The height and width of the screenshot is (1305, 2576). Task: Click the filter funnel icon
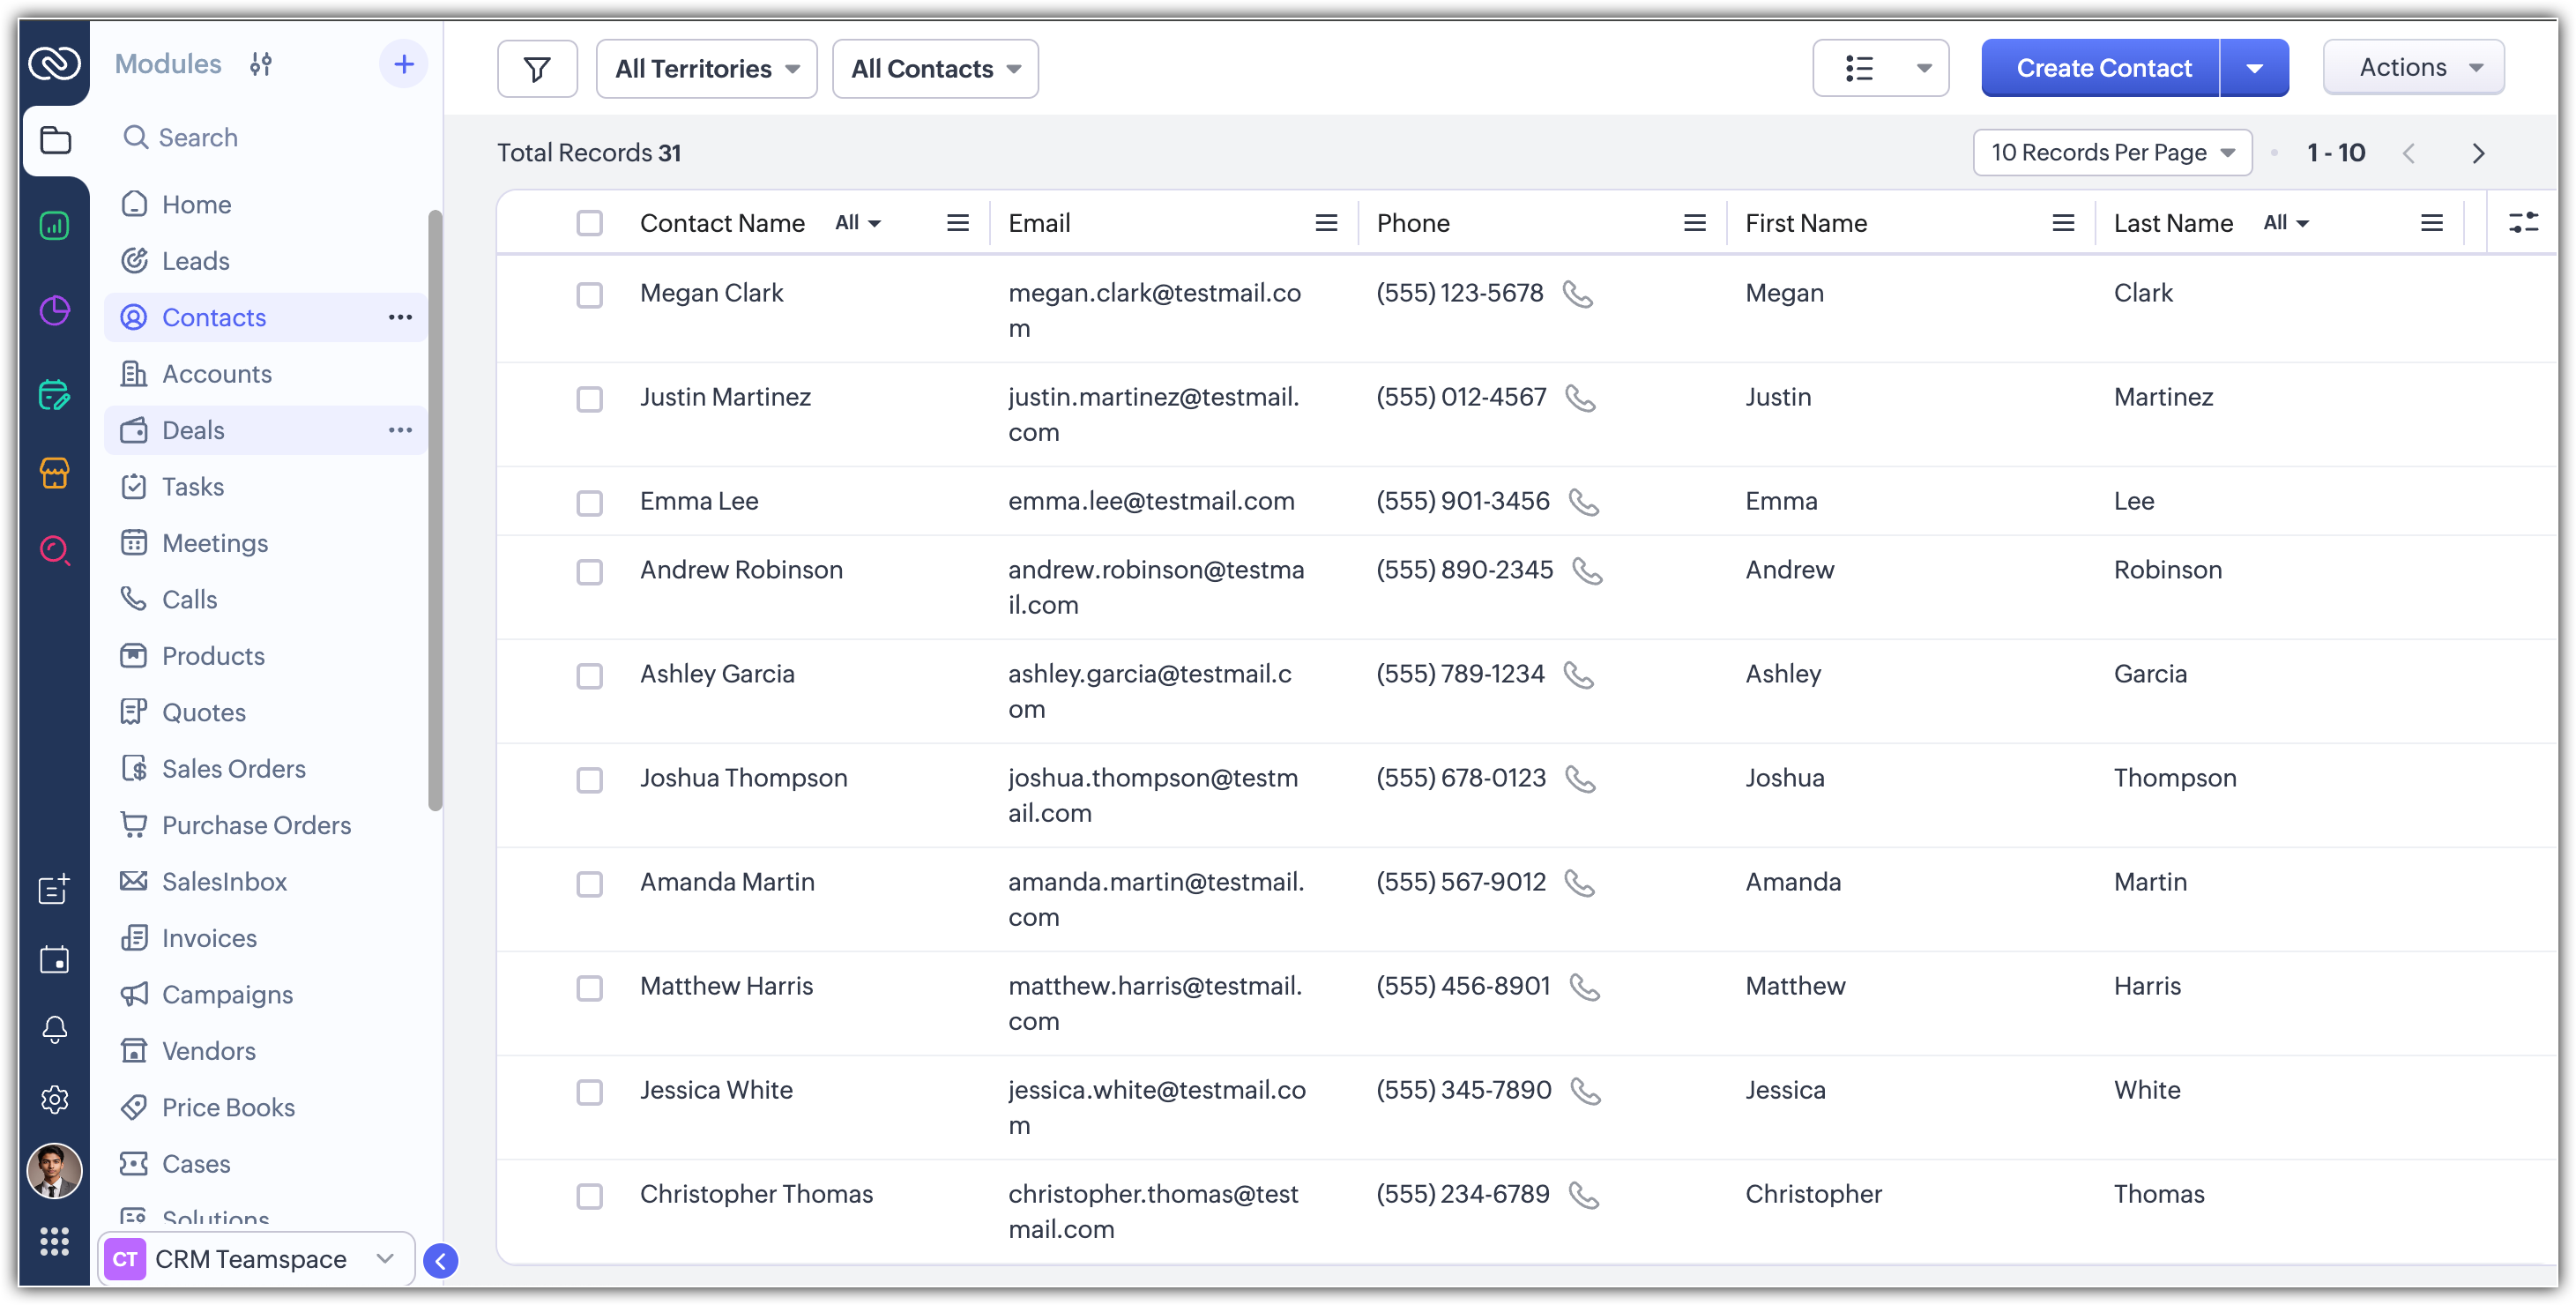[x=537, y=69]
